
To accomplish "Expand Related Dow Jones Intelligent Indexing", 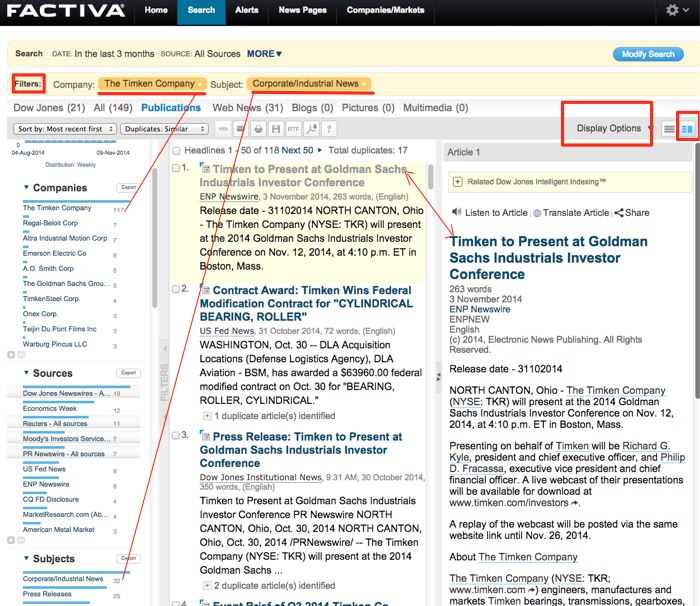I will click(x=458, y=182).
